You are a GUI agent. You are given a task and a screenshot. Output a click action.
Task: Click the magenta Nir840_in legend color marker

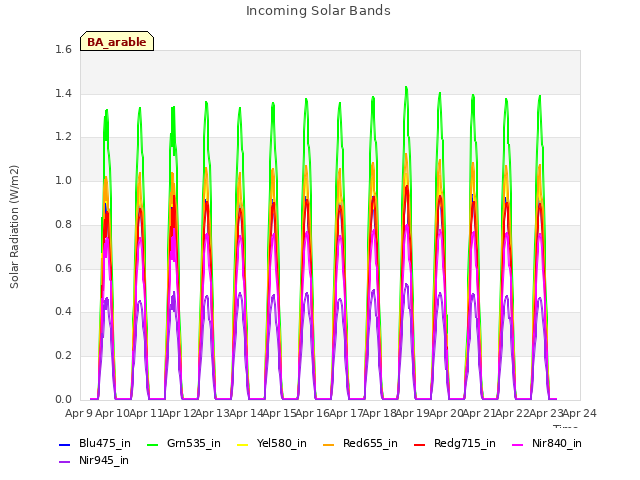(518, 444)
